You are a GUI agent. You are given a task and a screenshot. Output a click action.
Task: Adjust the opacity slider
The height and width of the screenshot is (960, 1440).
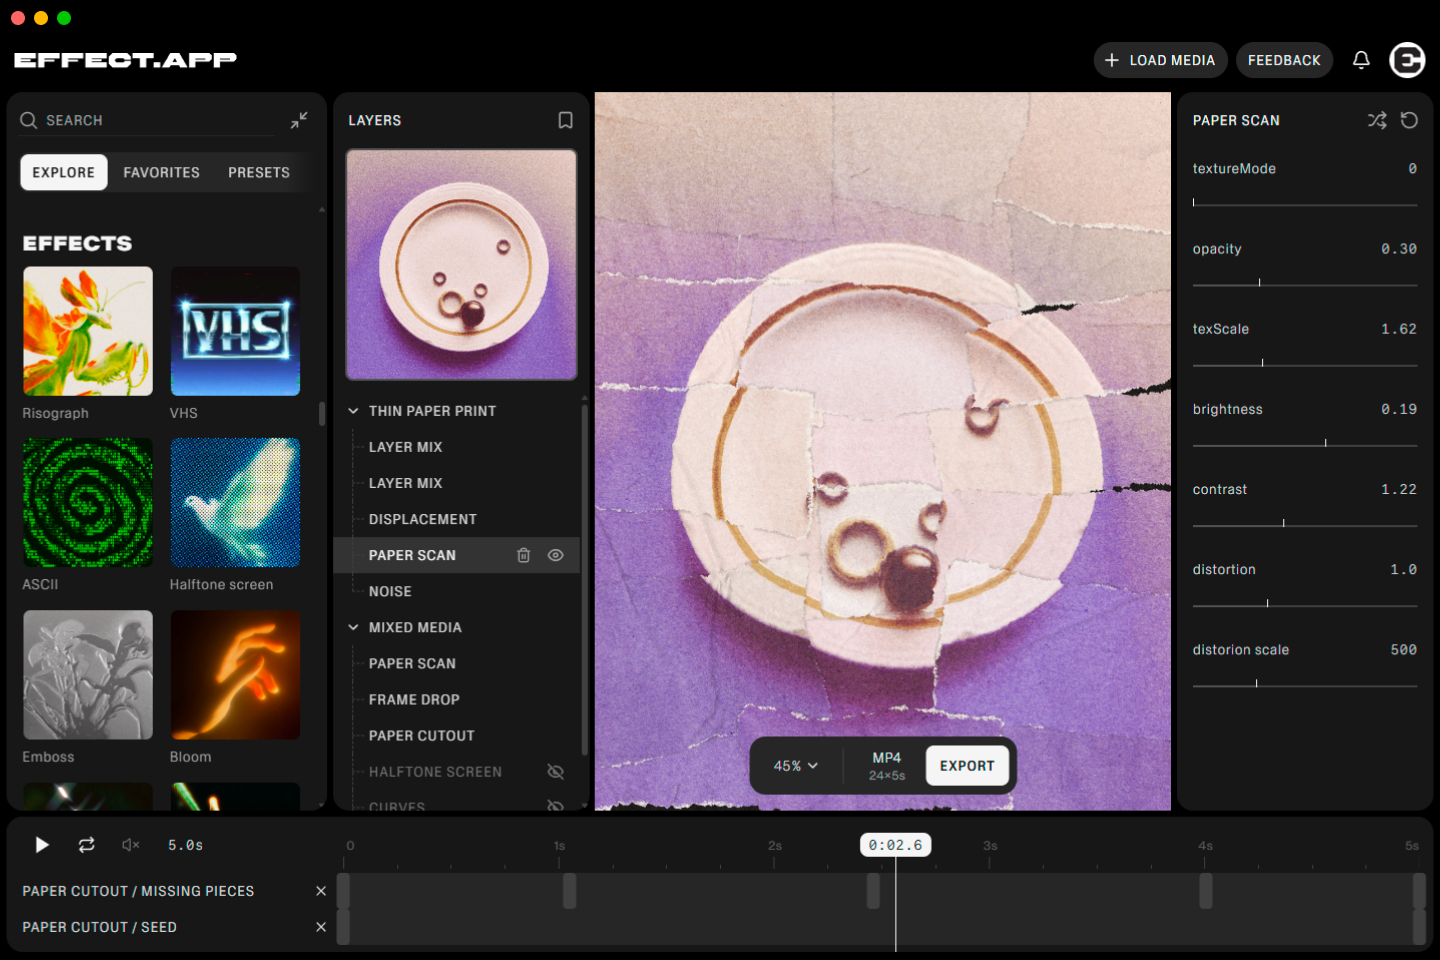tap(1305, 283)
